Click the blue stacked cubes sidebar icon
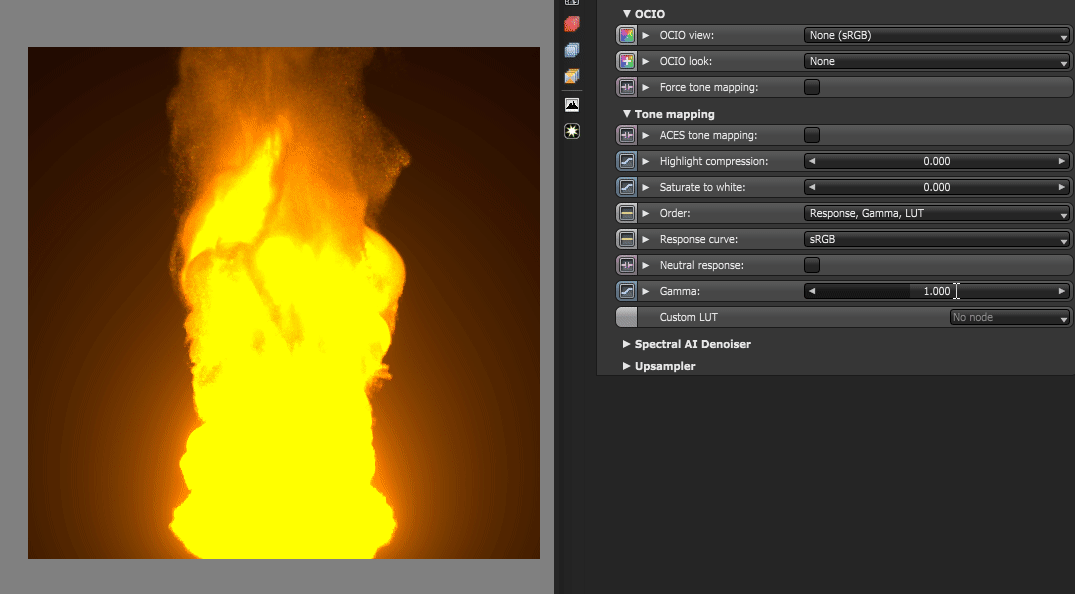 click(572, 50)
